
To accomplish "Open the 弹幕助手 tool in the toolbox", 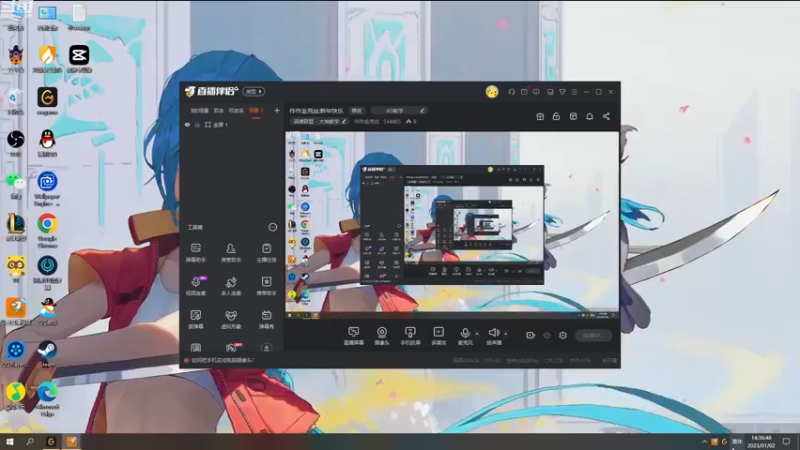I will (195, 253).
